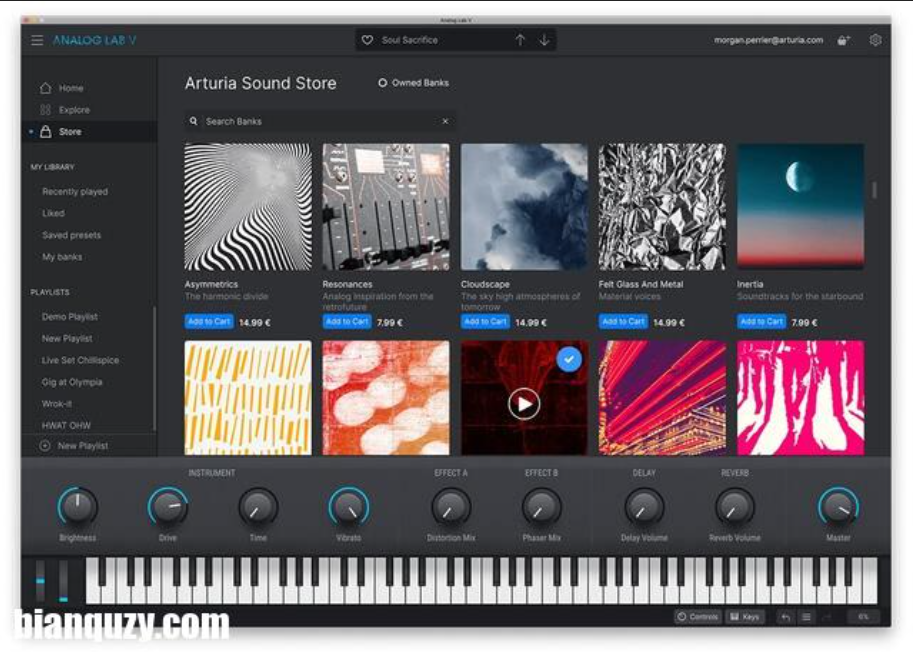
Task: Open the Cloudscape clouds thumbnail
Action: pos(524,207)
